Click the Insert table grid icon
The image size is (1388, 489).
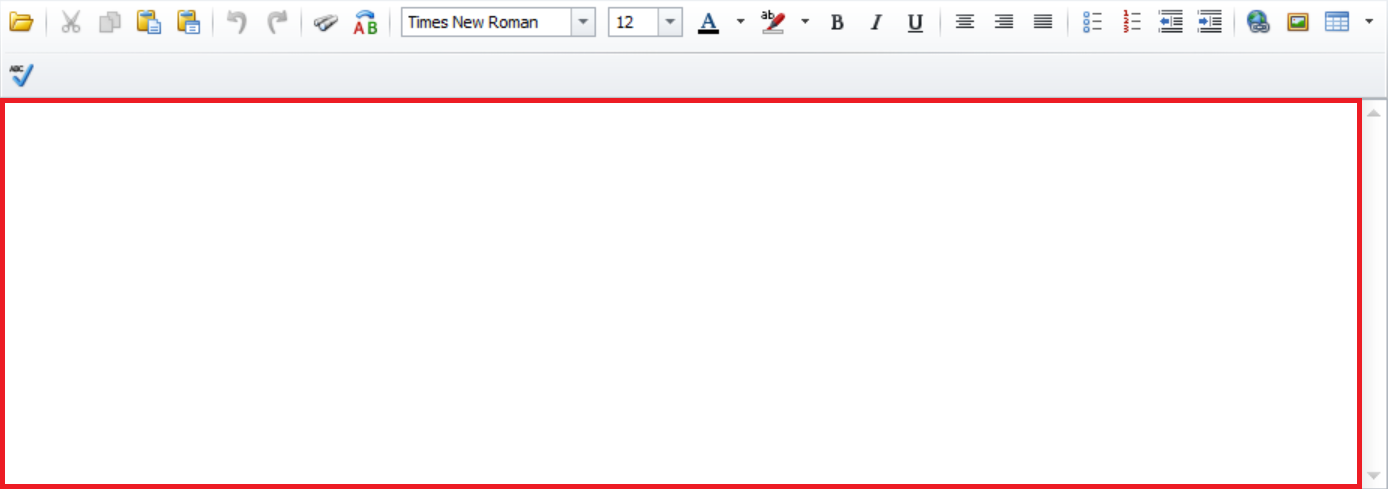pos(1337,22)
